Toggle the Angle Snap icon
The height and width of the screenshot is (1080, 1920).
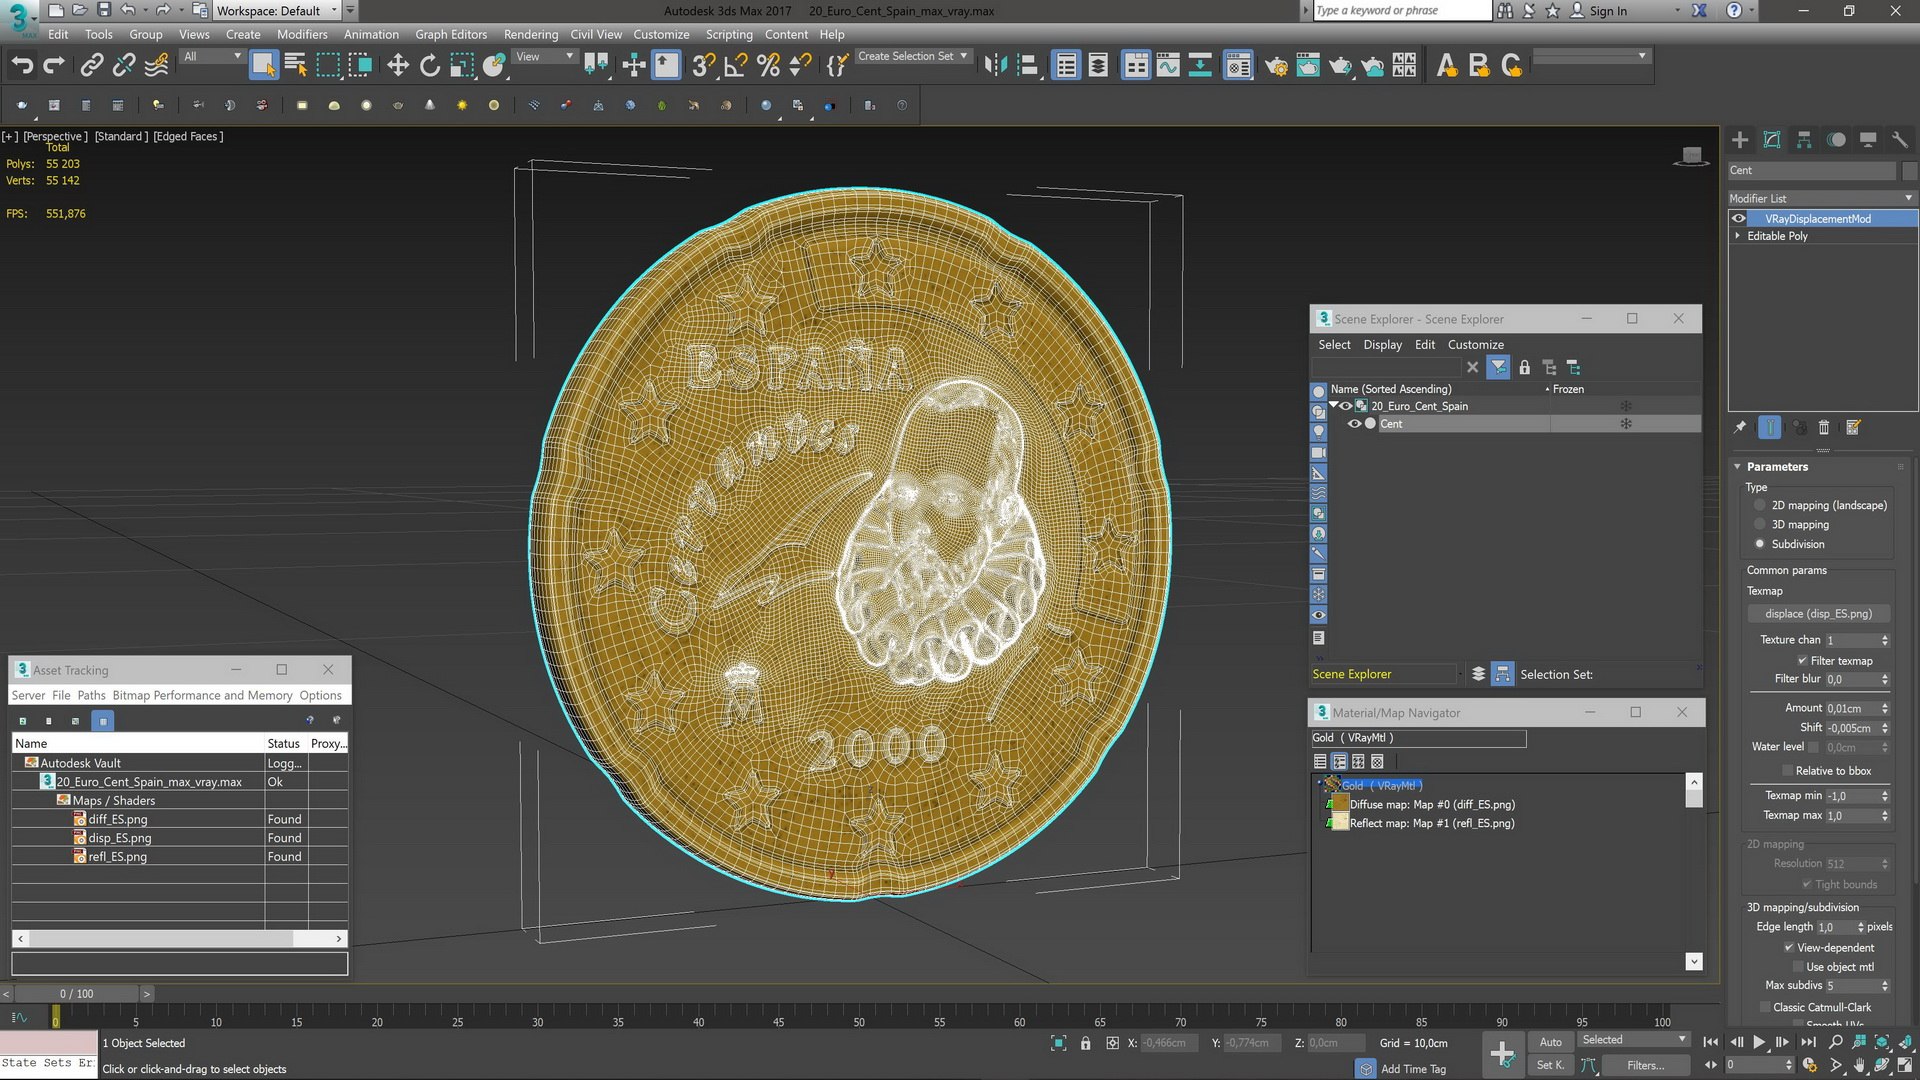[735, 66]
